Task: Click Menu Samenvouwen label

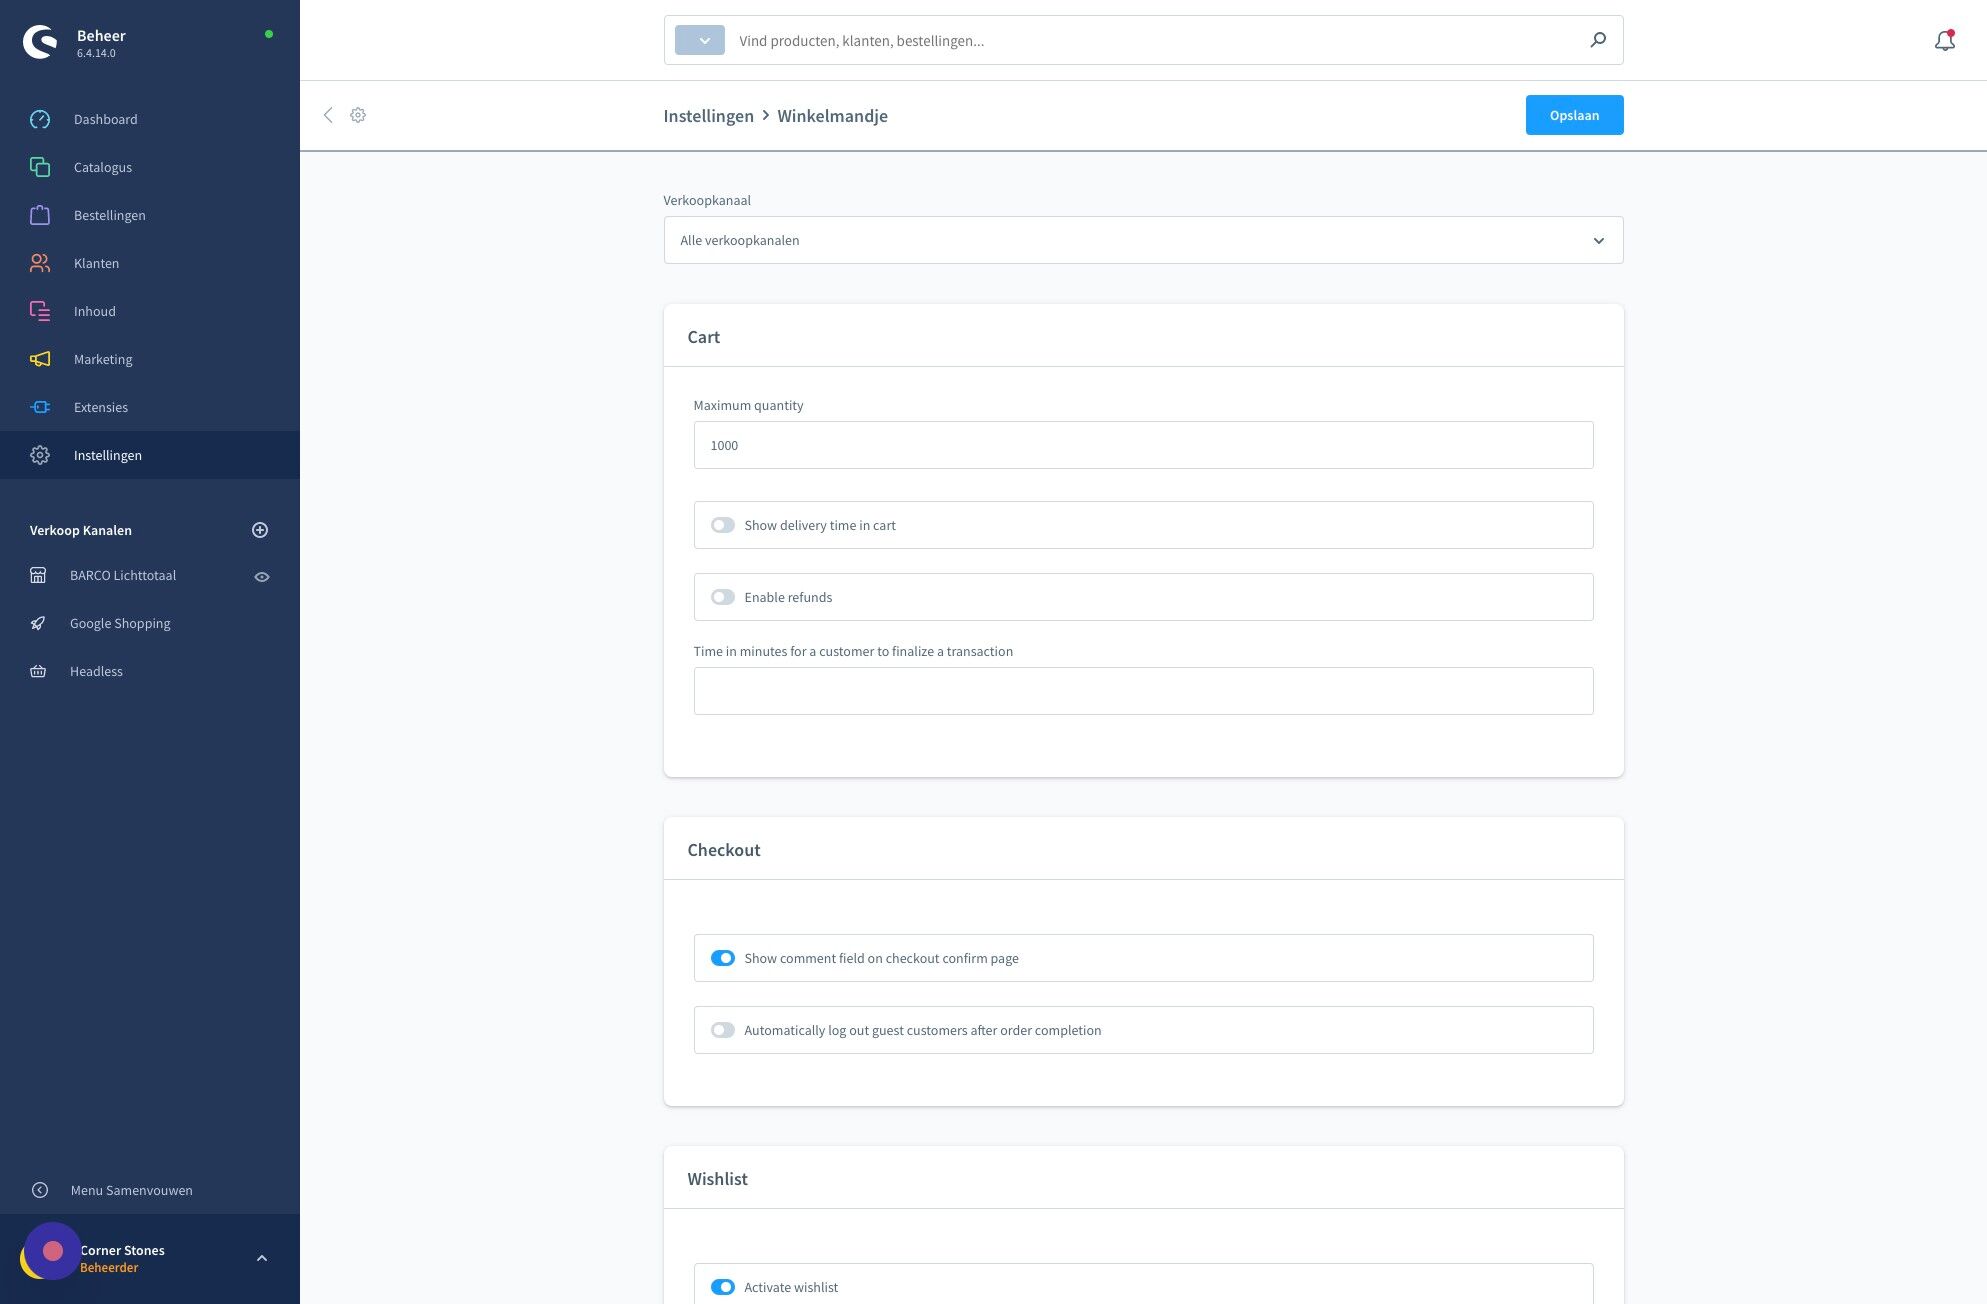Action: [132, 1190]
